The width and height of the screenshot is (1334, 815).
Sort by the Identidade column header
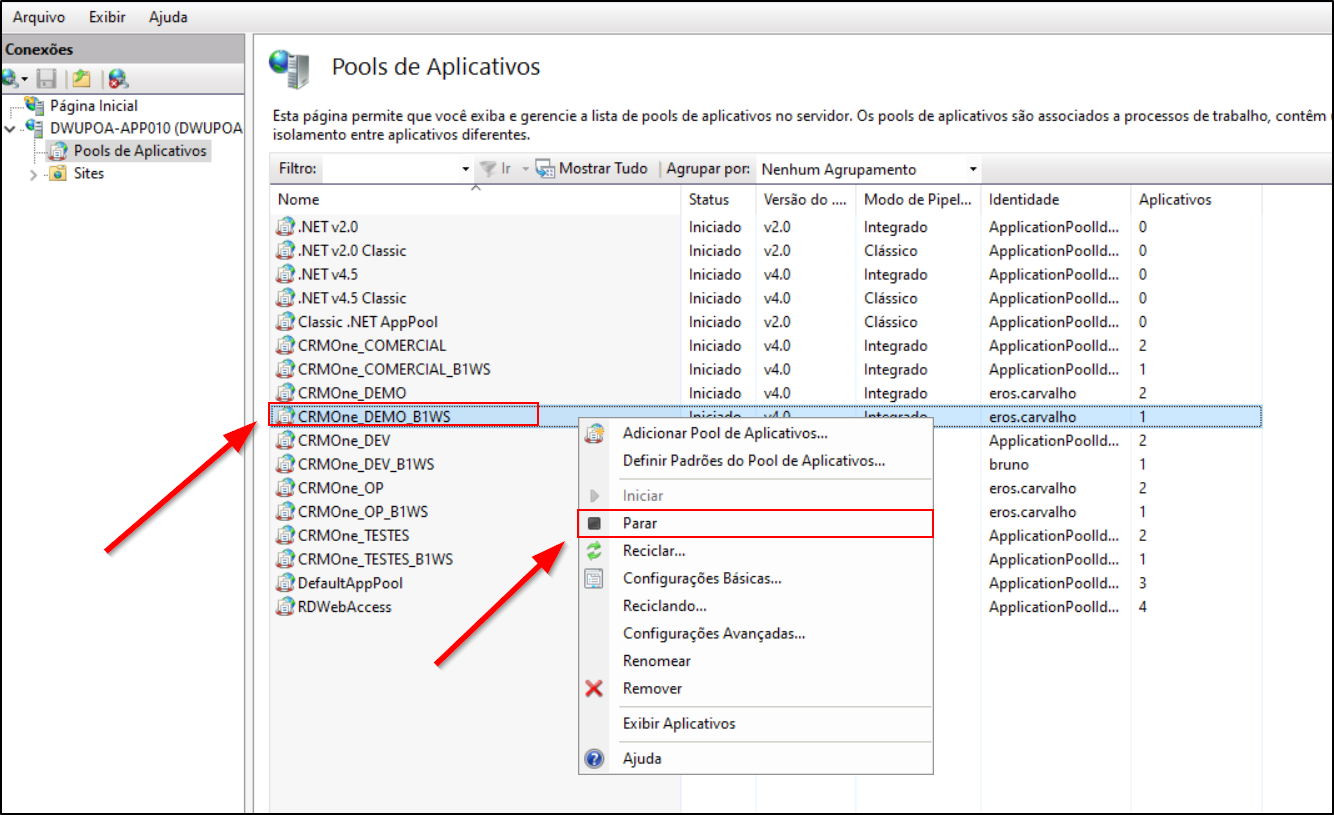pyautogui.click(x=1023, y=199)
